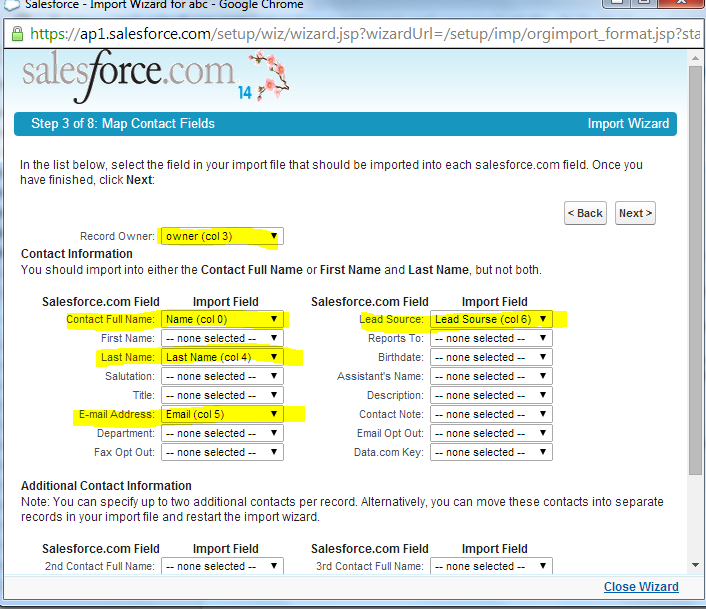Open the Birthdate dropdown
The height and width of the screenshot is (609, 706).
click(x=491, y=357)
